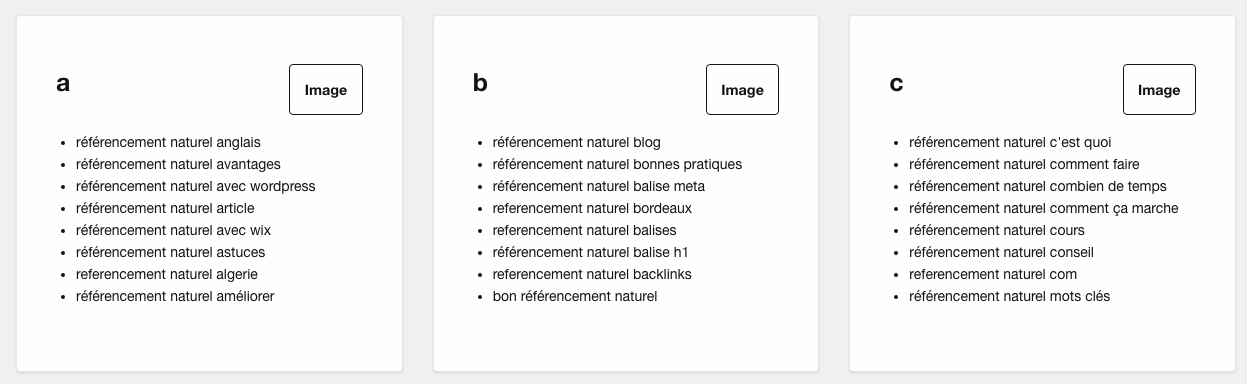Image resolution: width=1247 pixels, height=384 pixels.
Task: Select 'référencement naturel bonnes pratiques' entry
Action: pyautogui.click(x=618, y=164)
